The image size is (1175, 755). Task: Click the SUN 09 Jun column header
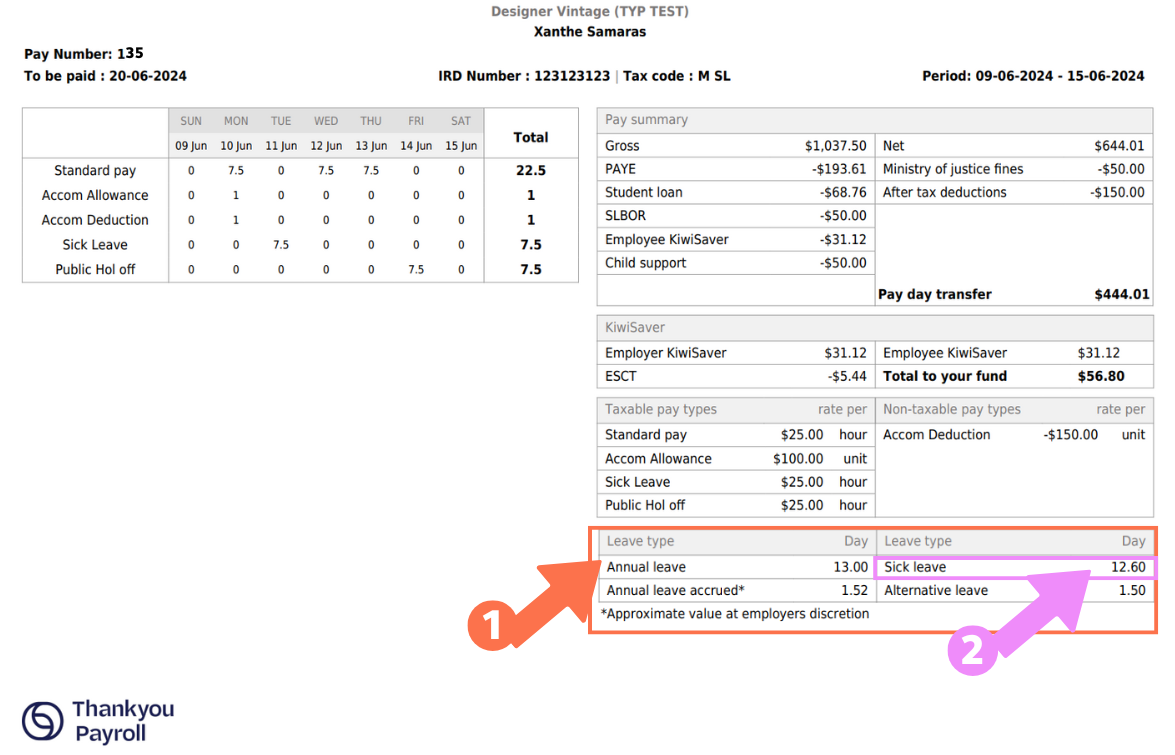tap(190, 131)
